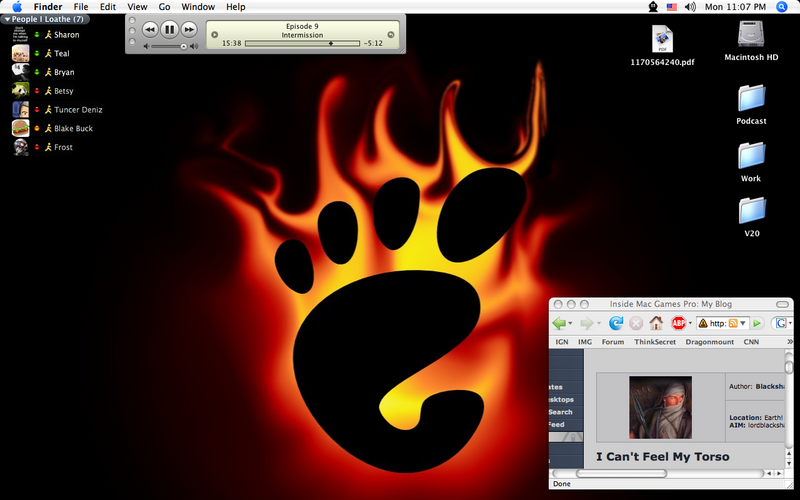Image resolution: width=800 pixels, height=500 pixels.
Task: Select buddy Betsy in the list
Action: (x=64, y=91)
